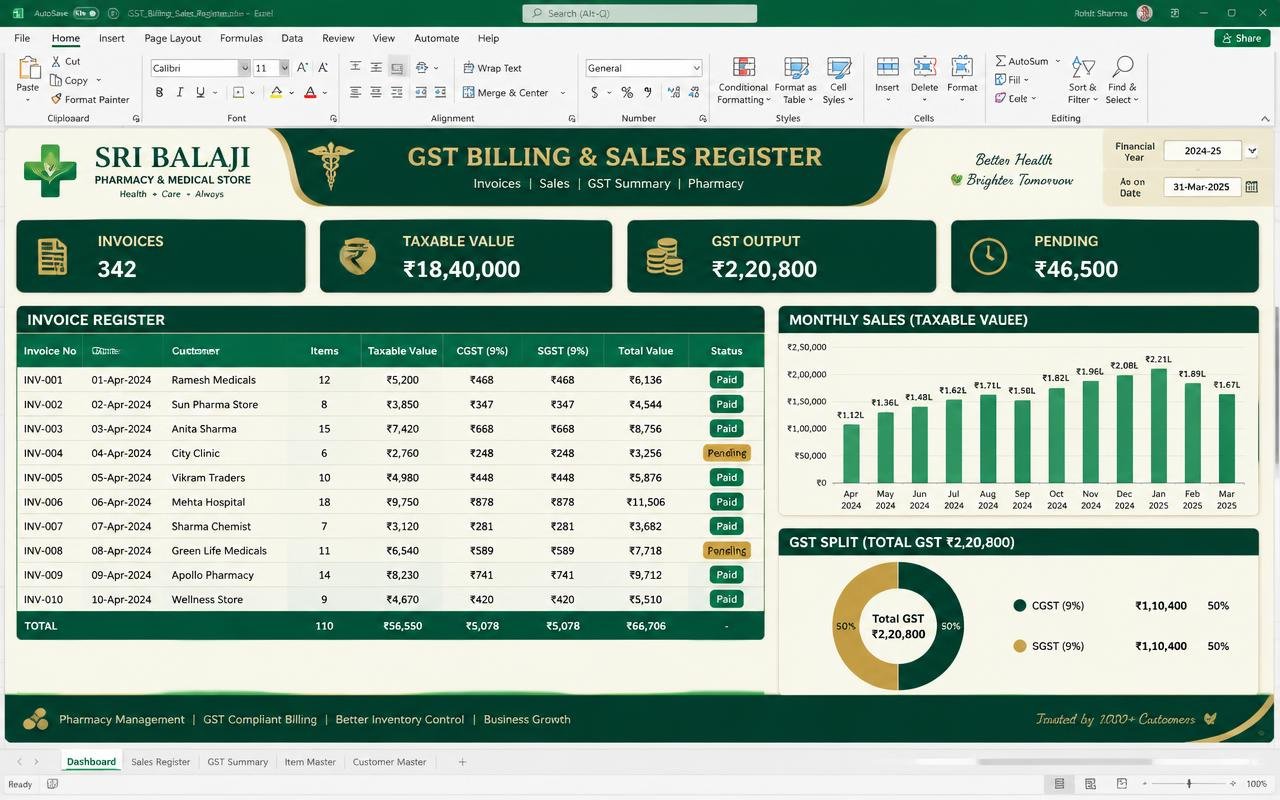Switch to the GST Summary sheet

point(238,762)
